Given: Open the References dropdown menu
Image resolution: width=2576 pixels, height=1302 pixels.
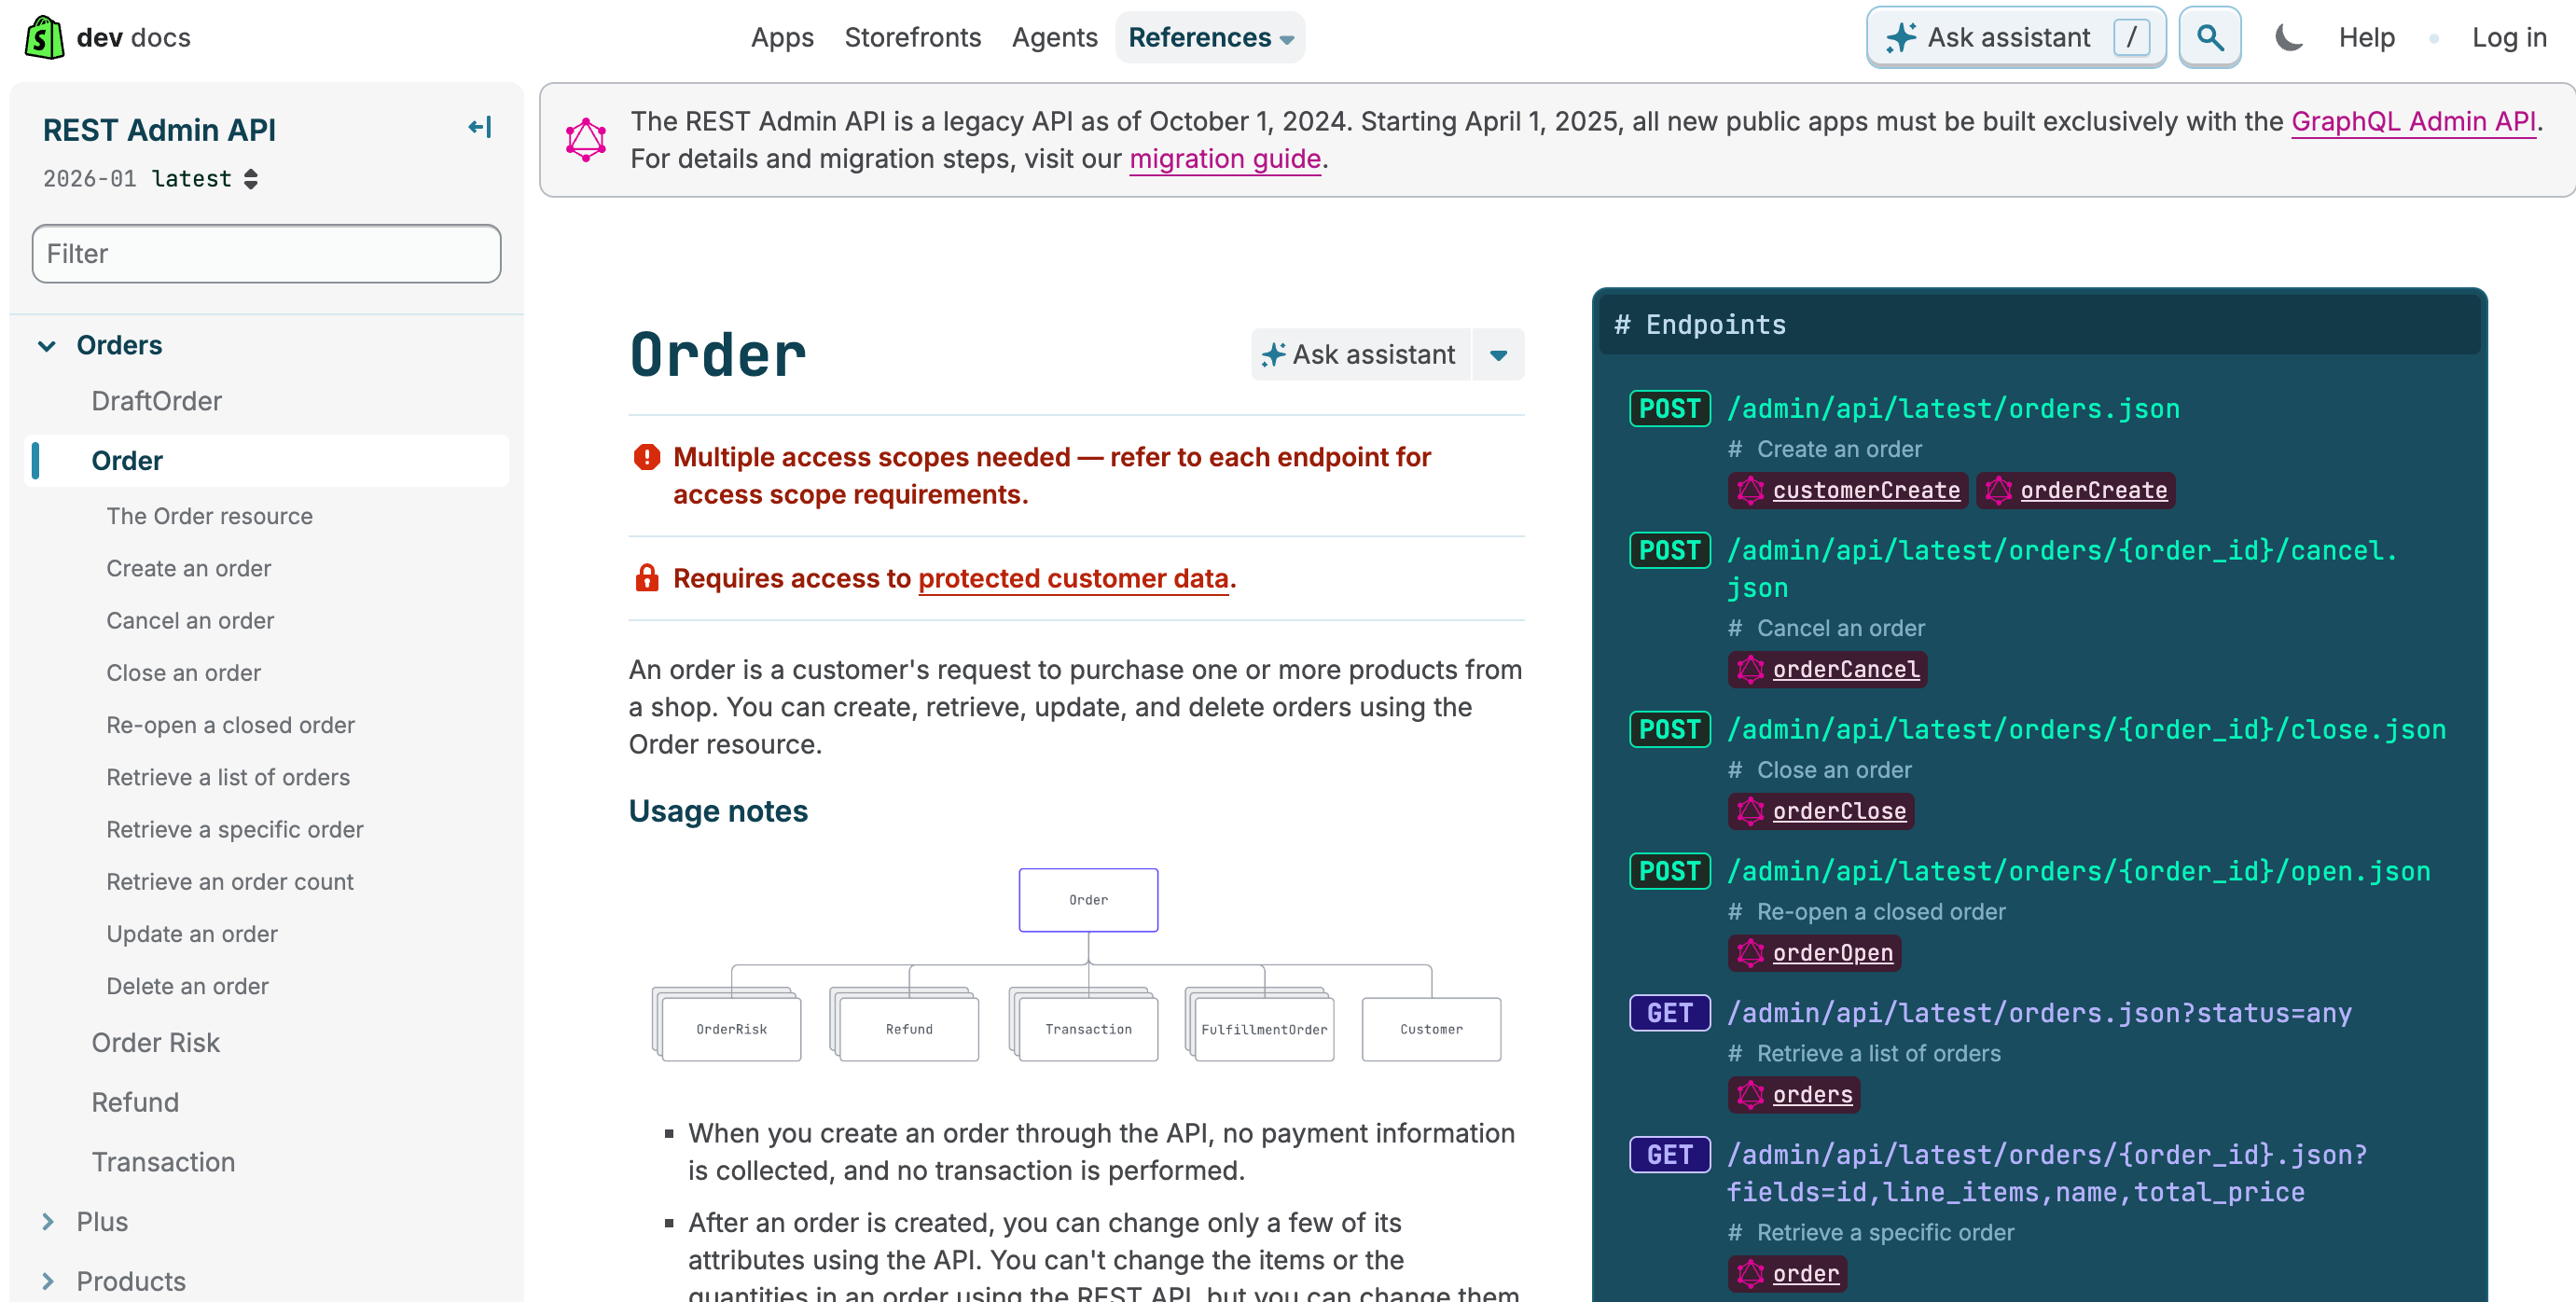Looking at the screenshot, I should [1210, 38].
